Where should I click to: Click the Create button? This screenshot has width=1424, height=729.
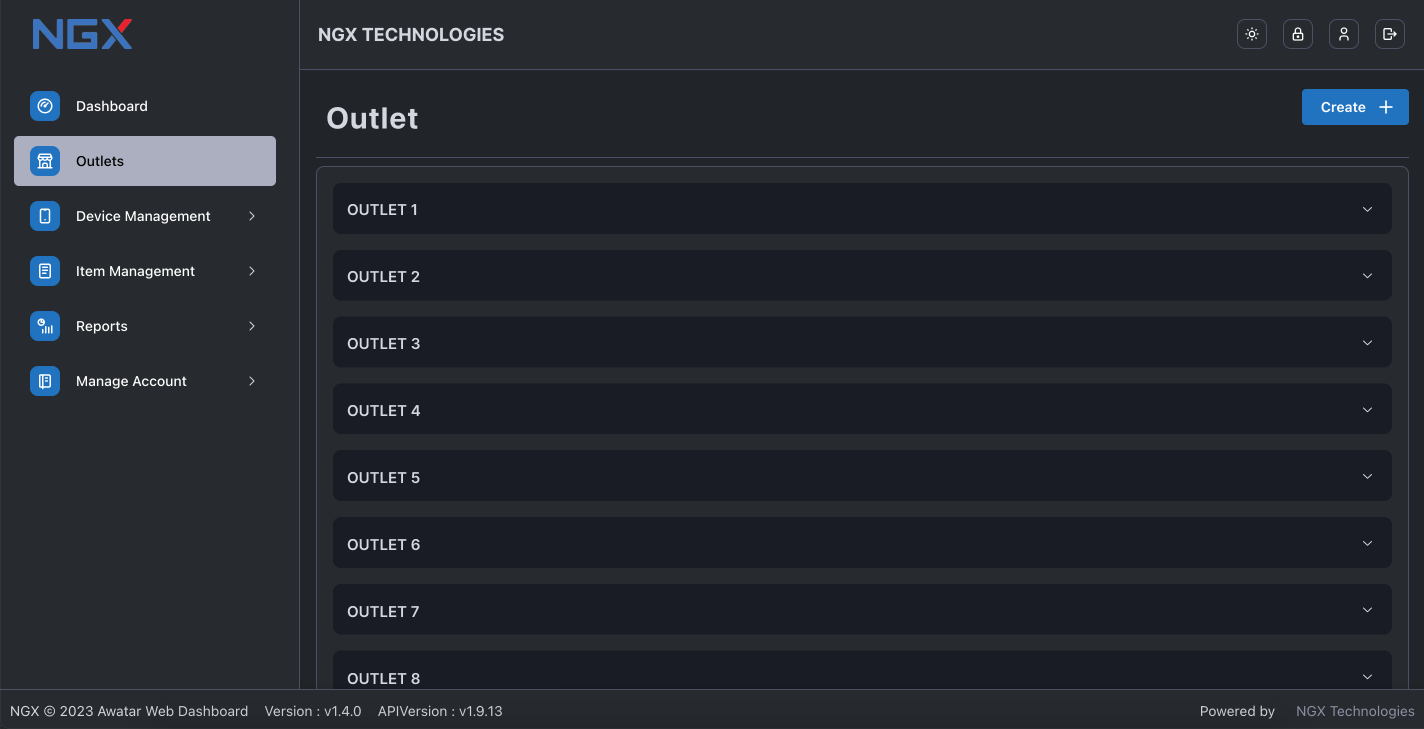(1355, 107)
